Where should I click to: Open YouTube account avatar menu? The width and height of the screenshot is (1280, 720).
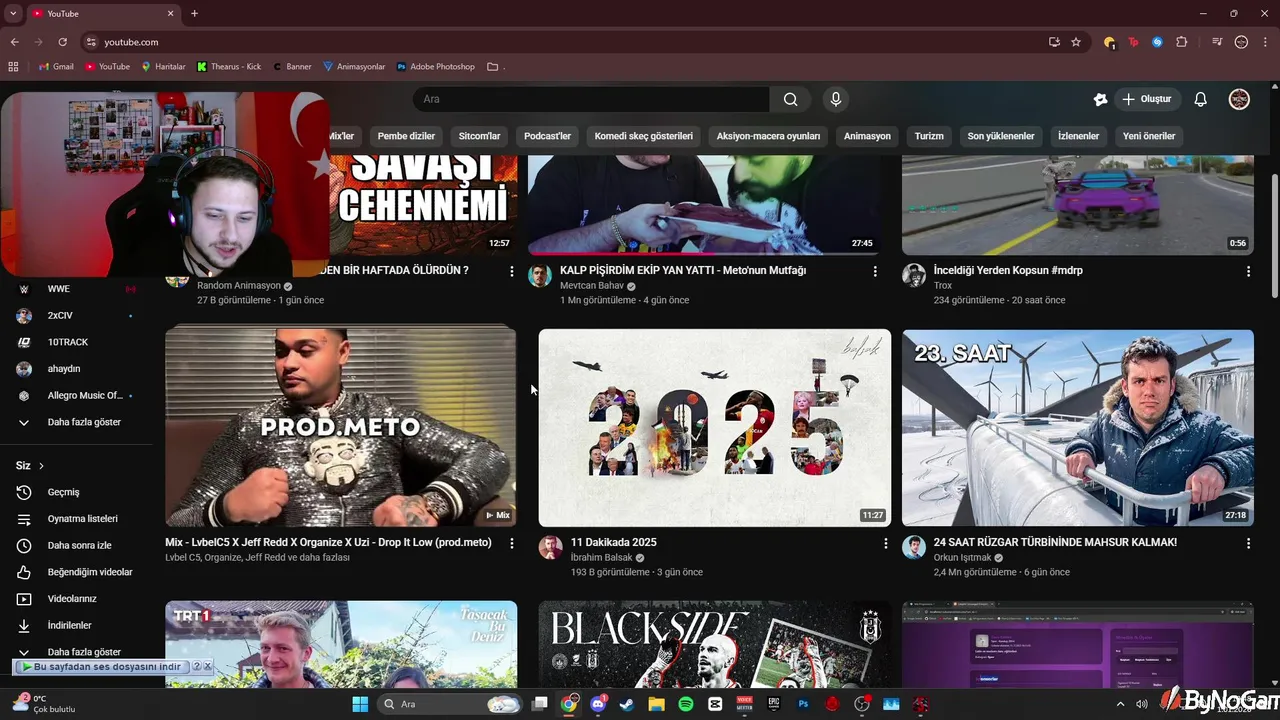1239,99
